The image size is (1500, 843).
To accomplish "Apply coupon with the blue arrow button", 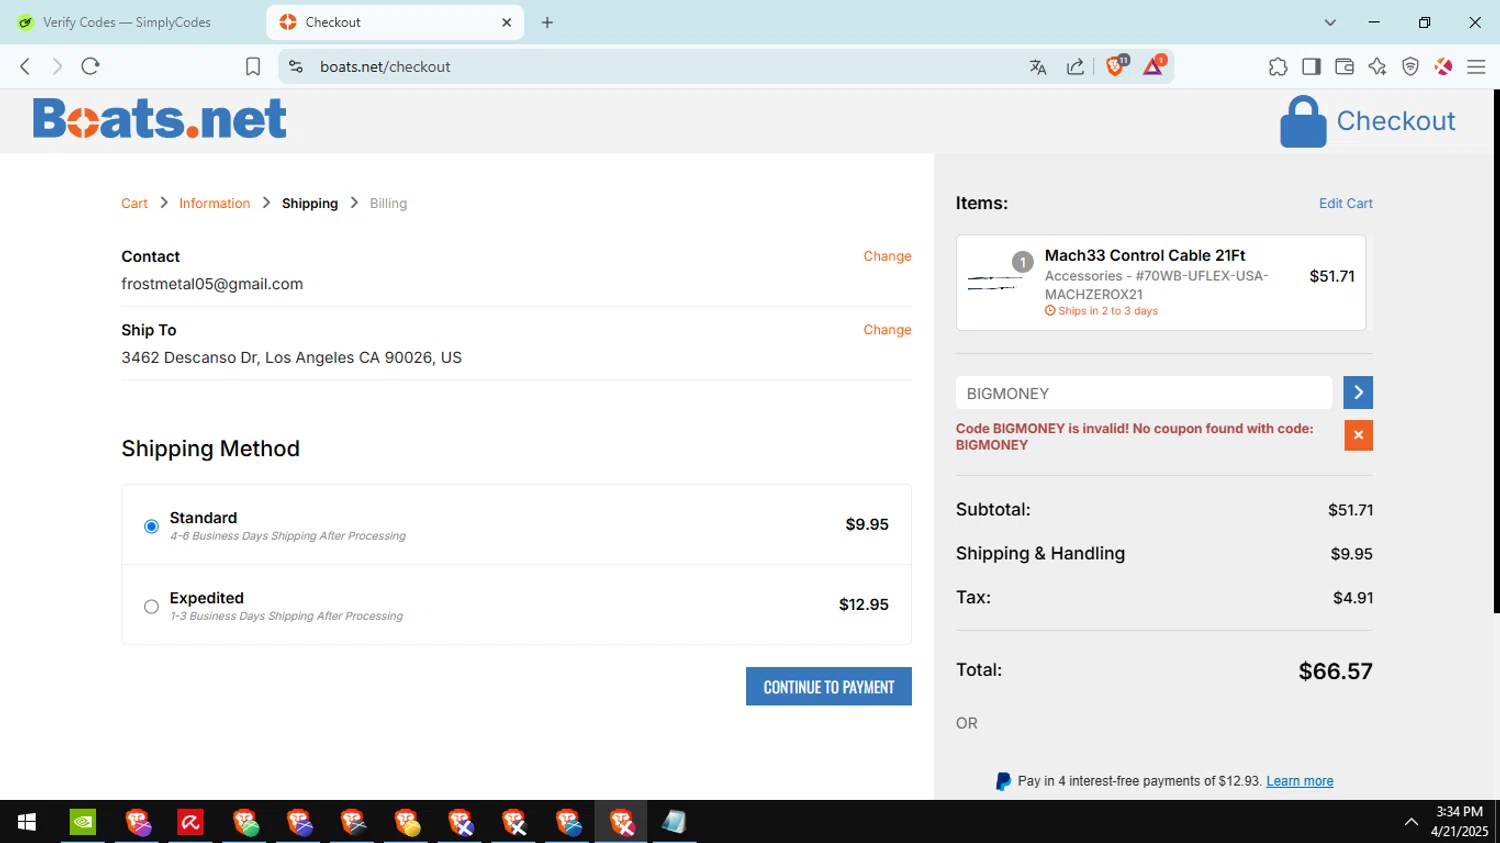I will pyautogui.click(x=1358, y=393).
